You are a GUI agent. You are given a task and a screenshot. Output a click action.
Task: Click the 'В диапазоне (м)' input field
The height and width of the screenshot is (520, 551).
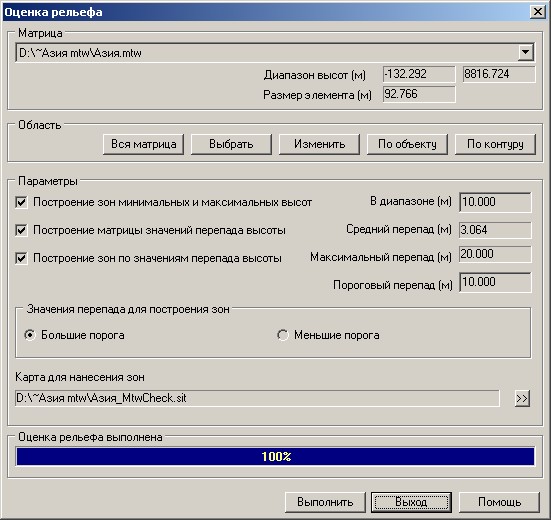click(x=495, y=202)
